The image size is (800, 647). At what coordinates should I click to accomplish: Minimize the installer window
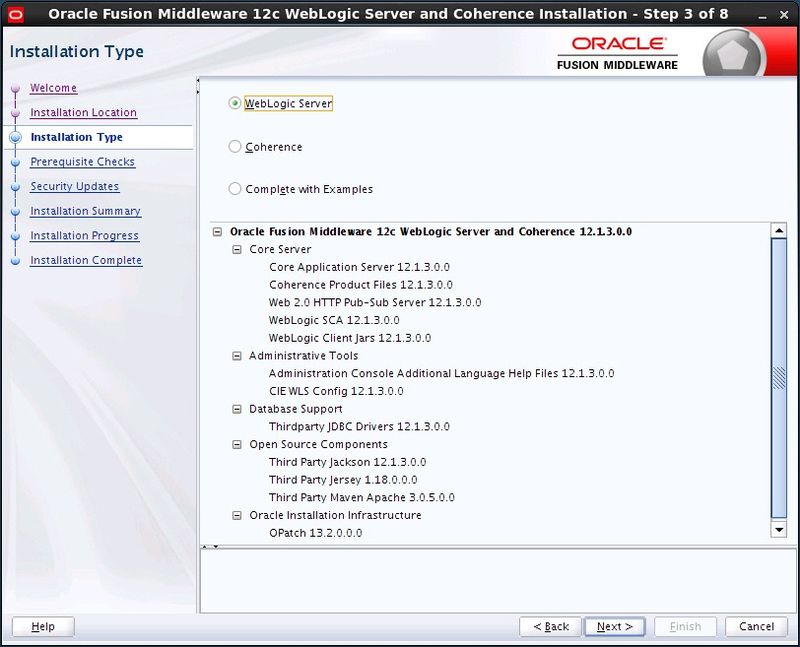tap(762, 15)
